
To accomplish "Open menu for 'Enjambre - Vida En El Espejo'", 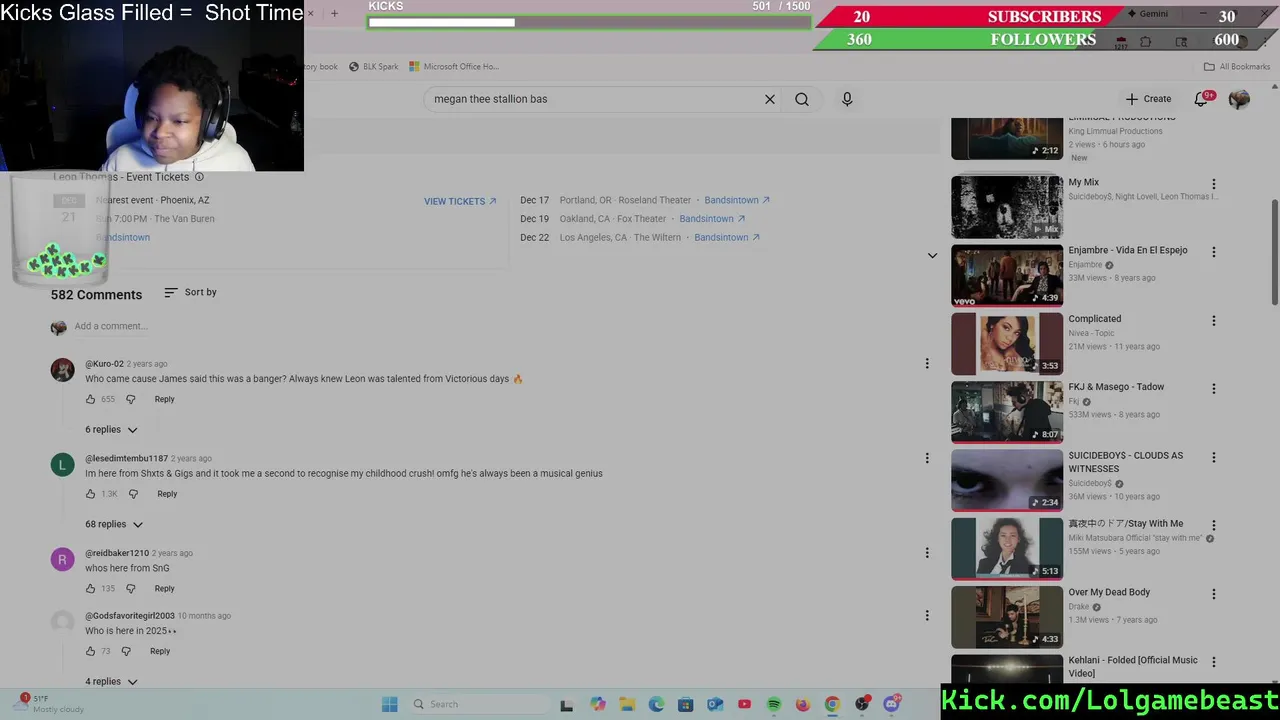I will click(x=1214, y=252).
